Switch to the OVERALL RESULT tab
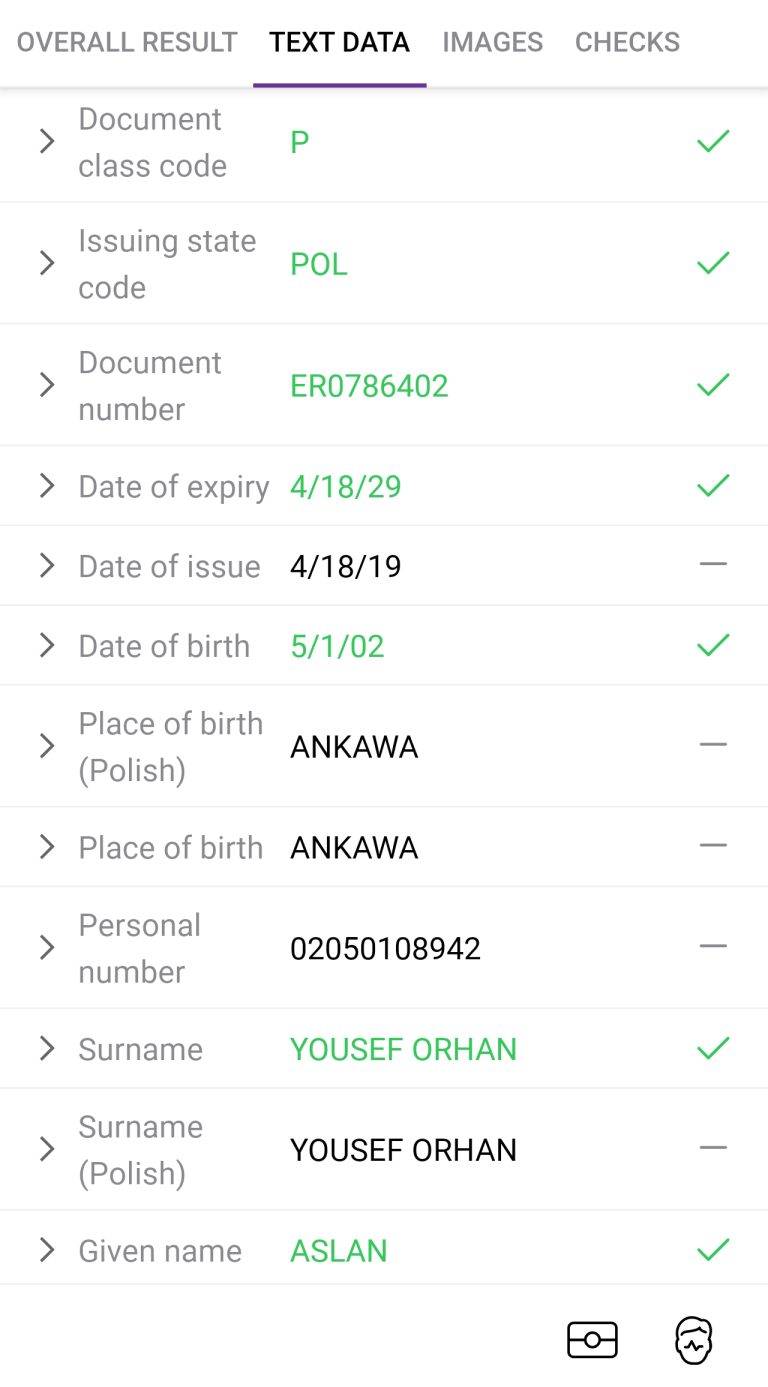 tap(127, 42)
